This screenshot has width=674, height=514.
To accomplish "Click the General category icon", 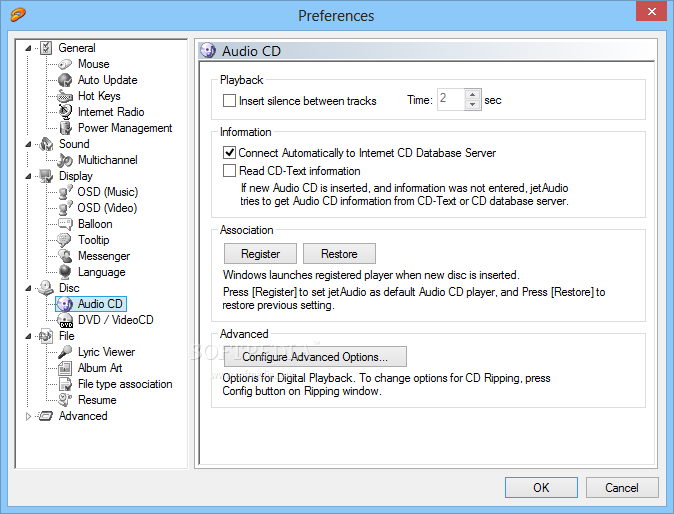I will point(46,48).
